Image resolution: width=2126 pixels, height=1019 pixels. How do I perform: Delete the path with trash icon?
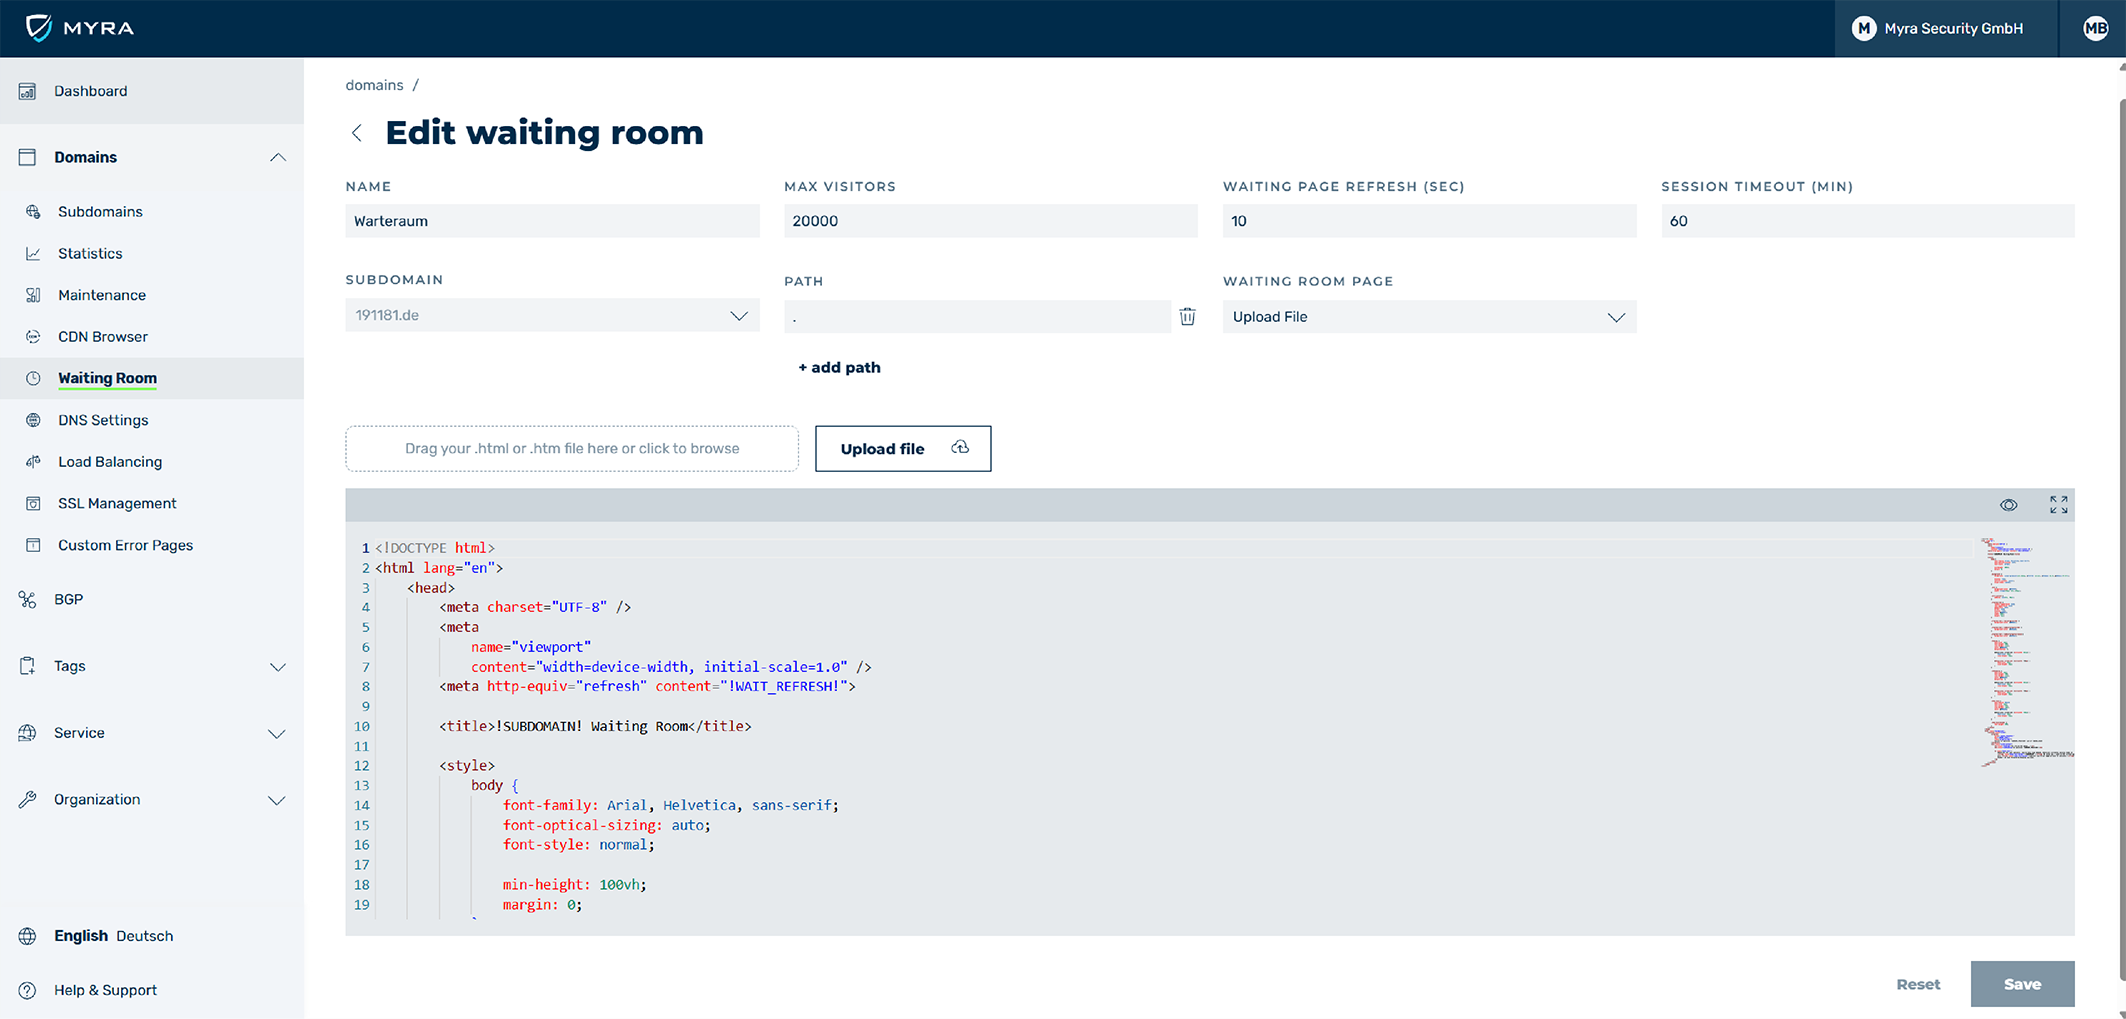click(1187, 316)
